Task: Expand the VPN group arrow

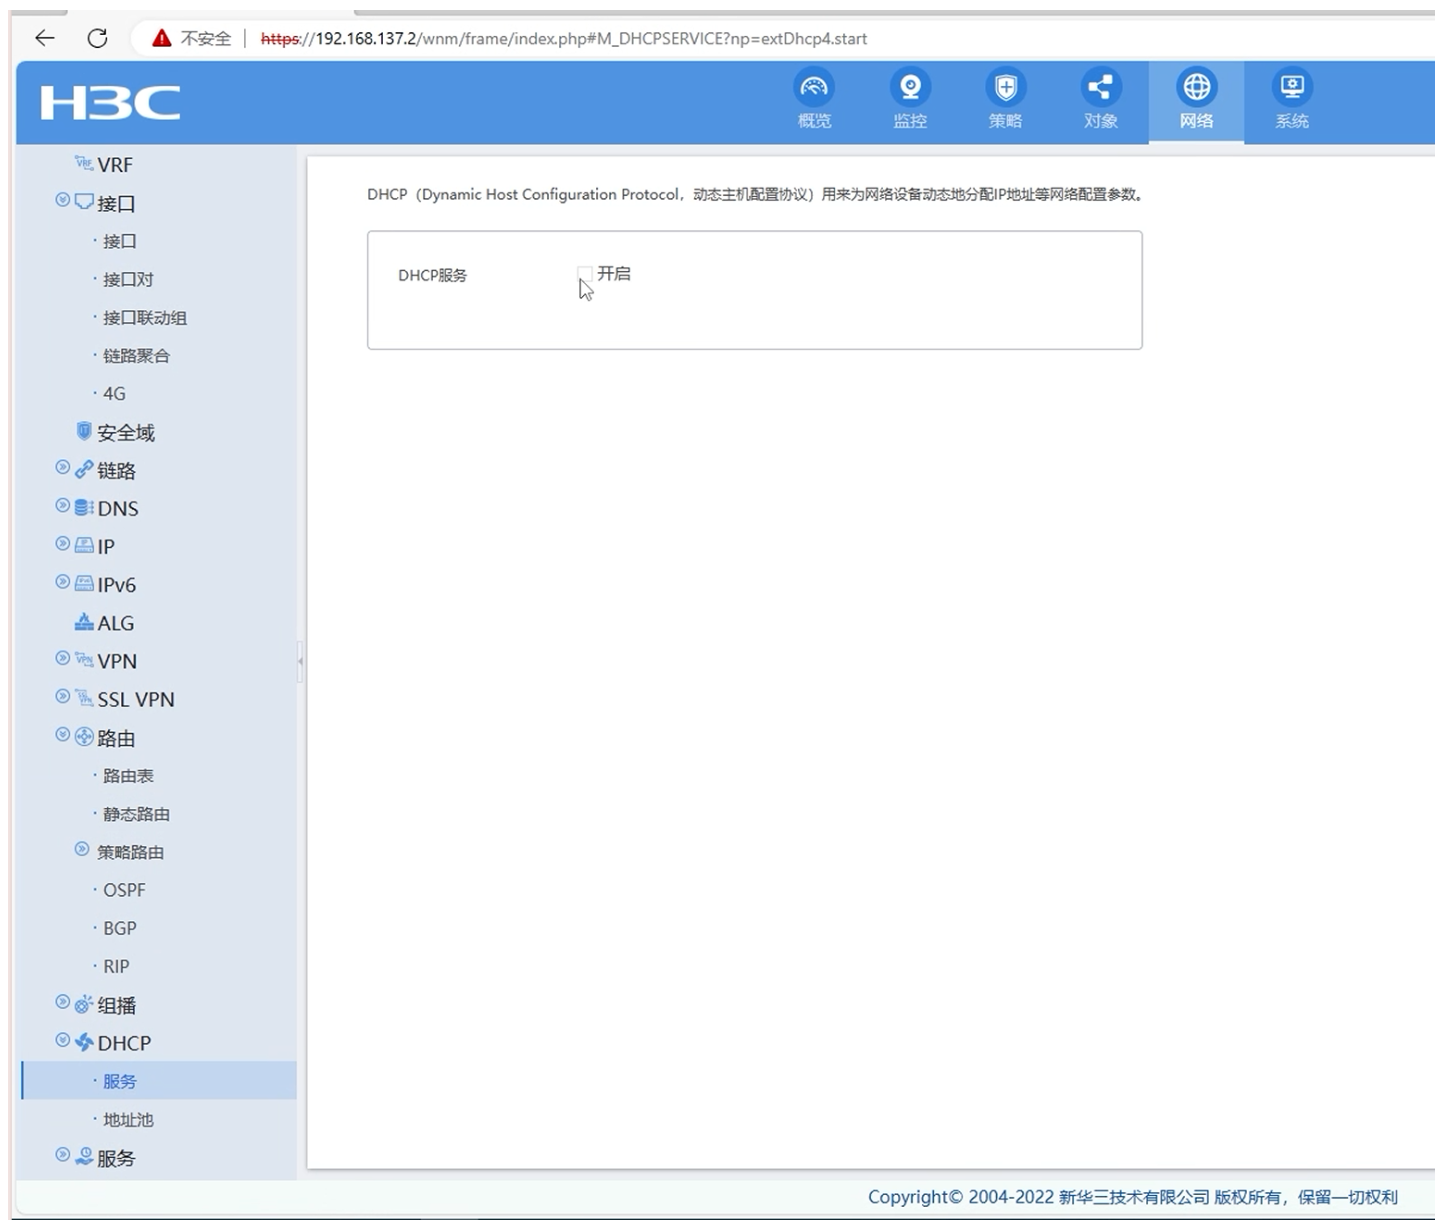Action: (x=63, y=659)
